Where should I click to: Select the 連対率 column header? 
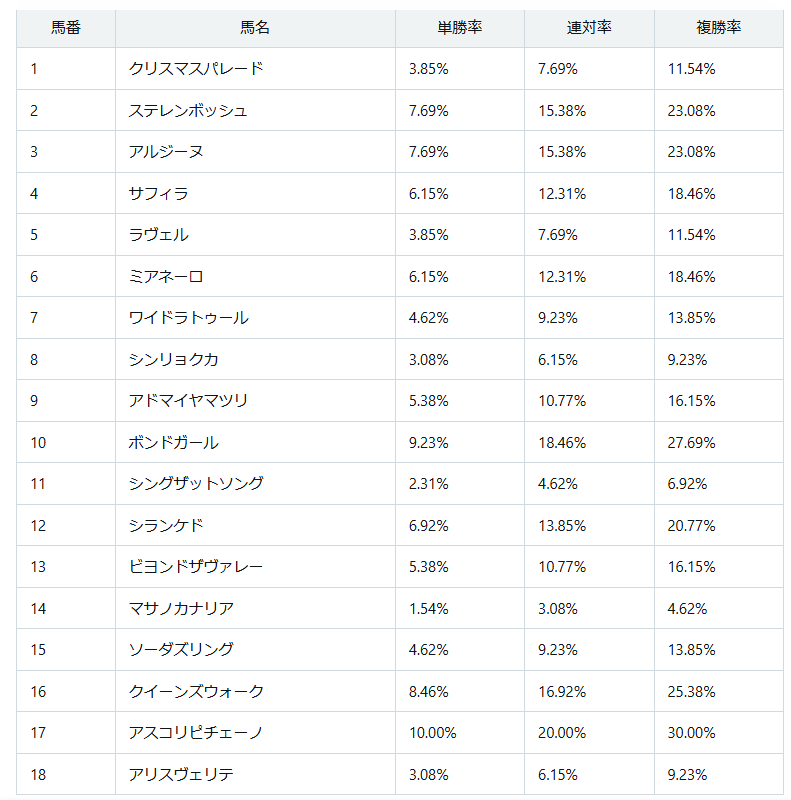pos(589,28)
